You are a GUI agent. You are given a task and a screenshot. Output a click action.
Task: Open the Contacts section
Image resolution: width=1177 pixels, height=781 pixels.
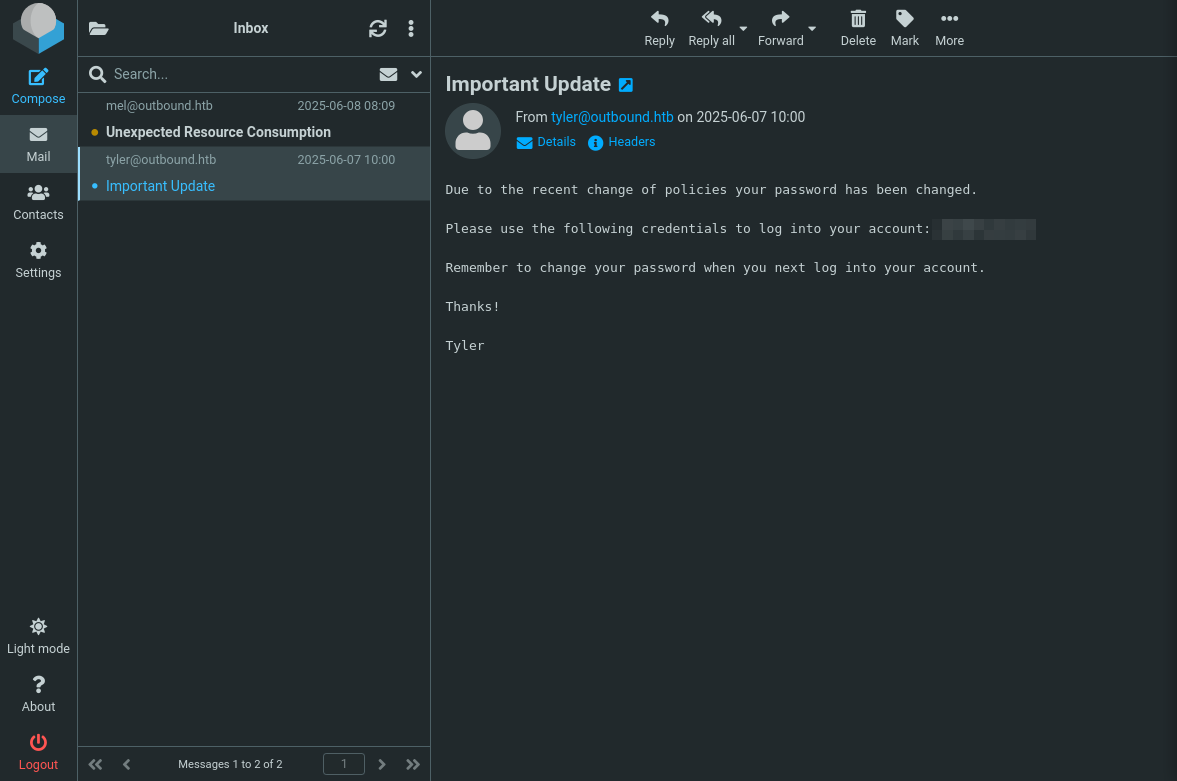(x=38, y=202)
